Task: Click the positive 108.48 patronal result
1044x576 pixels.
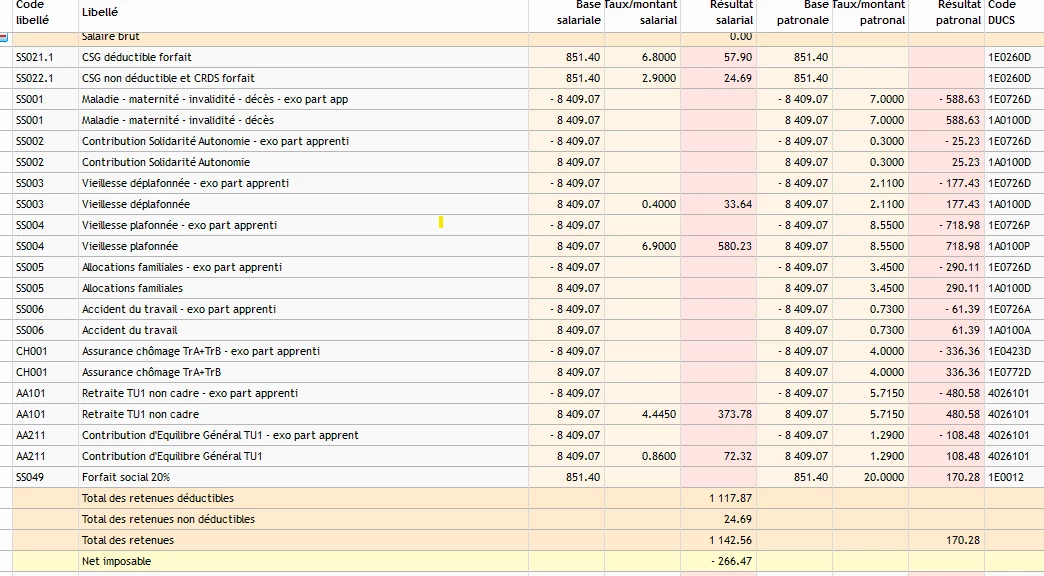Action: click(x=962, y=455)
